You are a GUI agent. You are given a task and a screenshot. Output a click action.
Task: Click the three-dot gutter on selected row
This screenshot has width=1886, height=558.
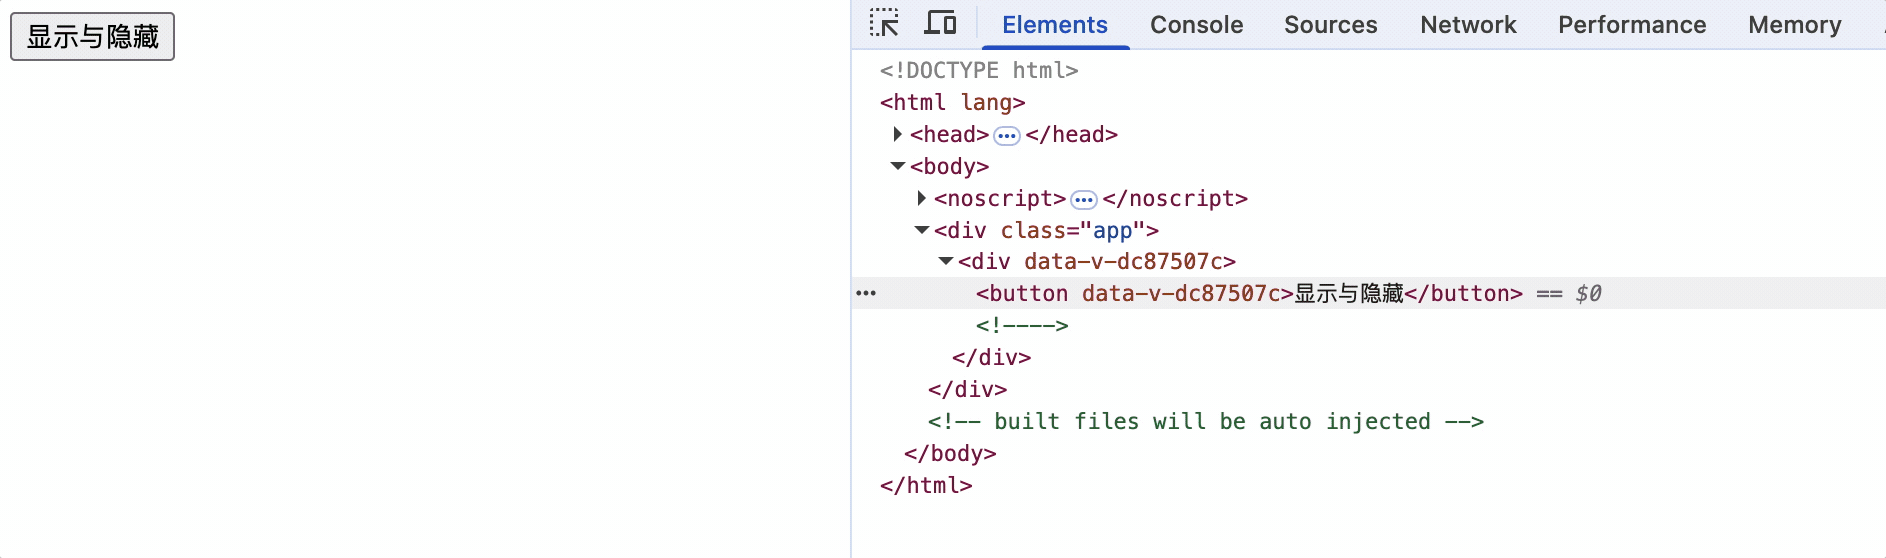(x=866, y=293)
